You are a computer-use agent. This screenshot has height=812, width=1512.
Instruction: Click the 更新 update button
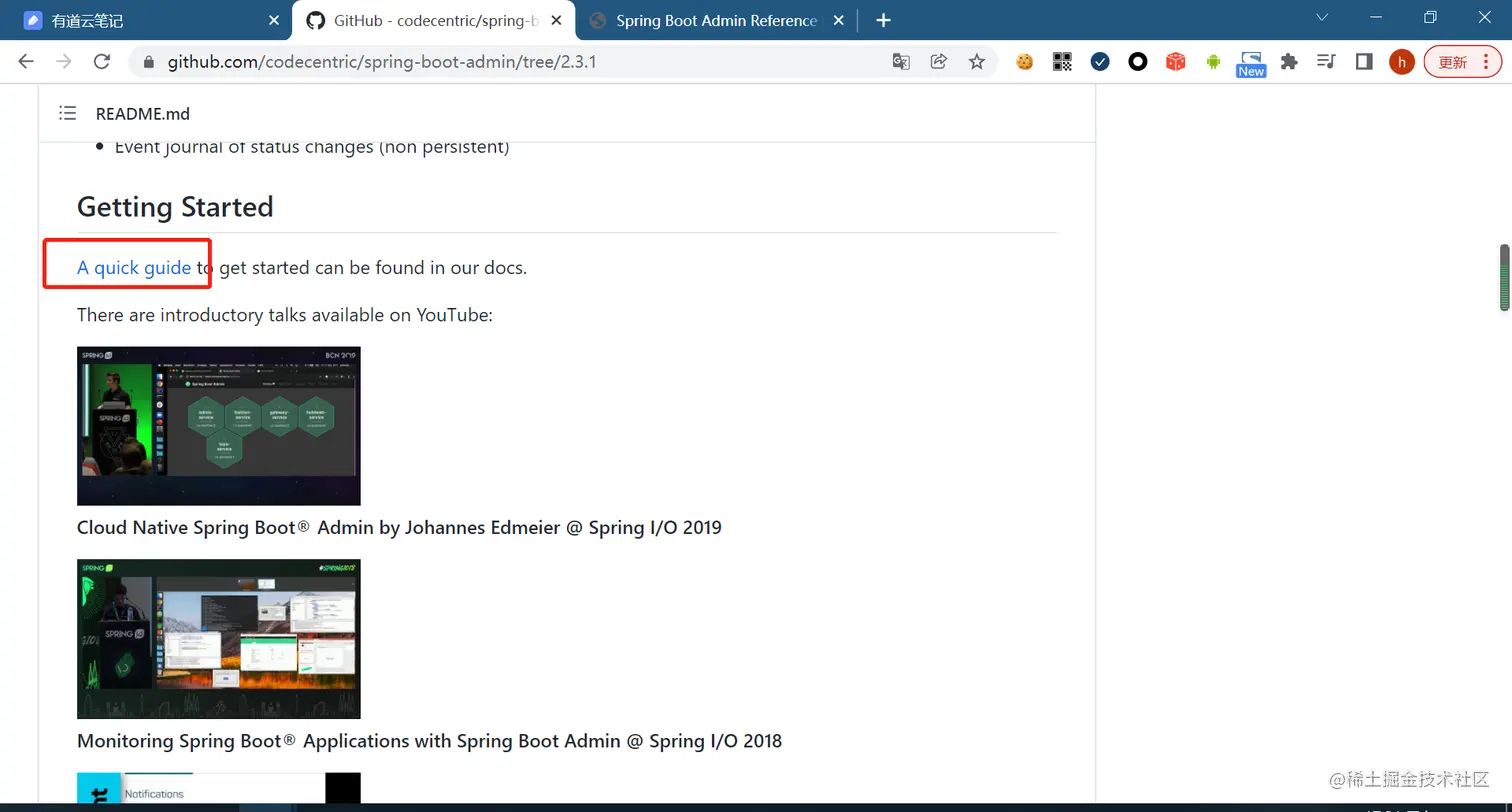click(x=1462, y=62)
